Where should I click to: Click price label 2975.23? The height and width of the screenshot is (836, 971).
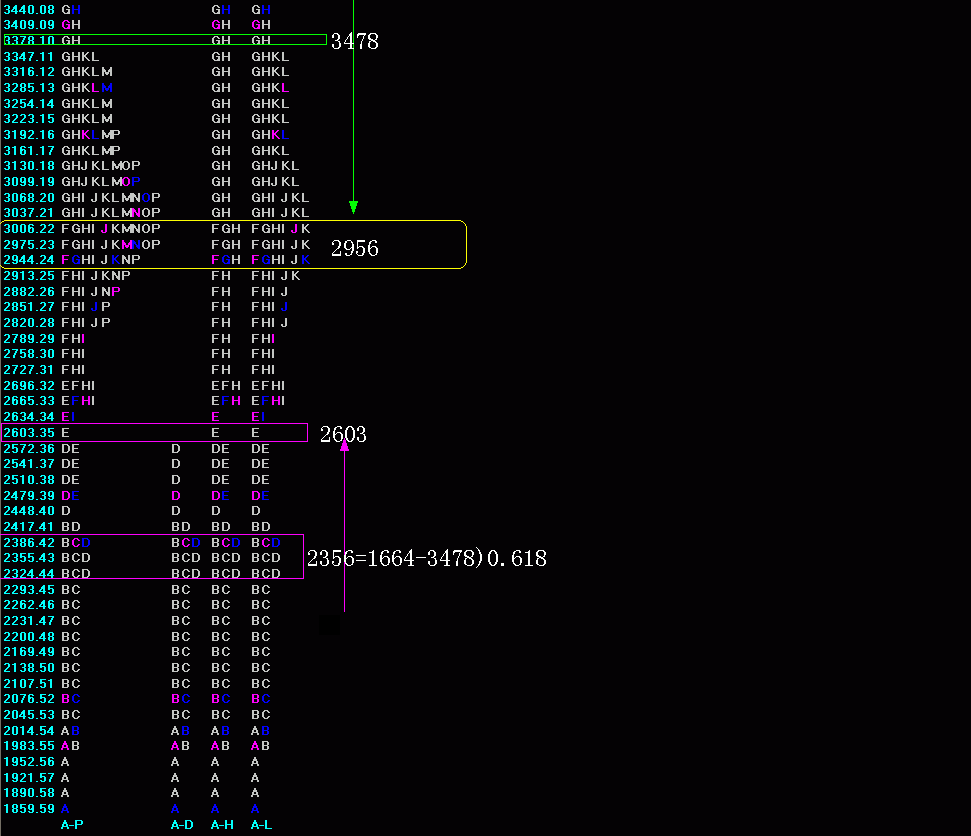(x=29, y=245)
